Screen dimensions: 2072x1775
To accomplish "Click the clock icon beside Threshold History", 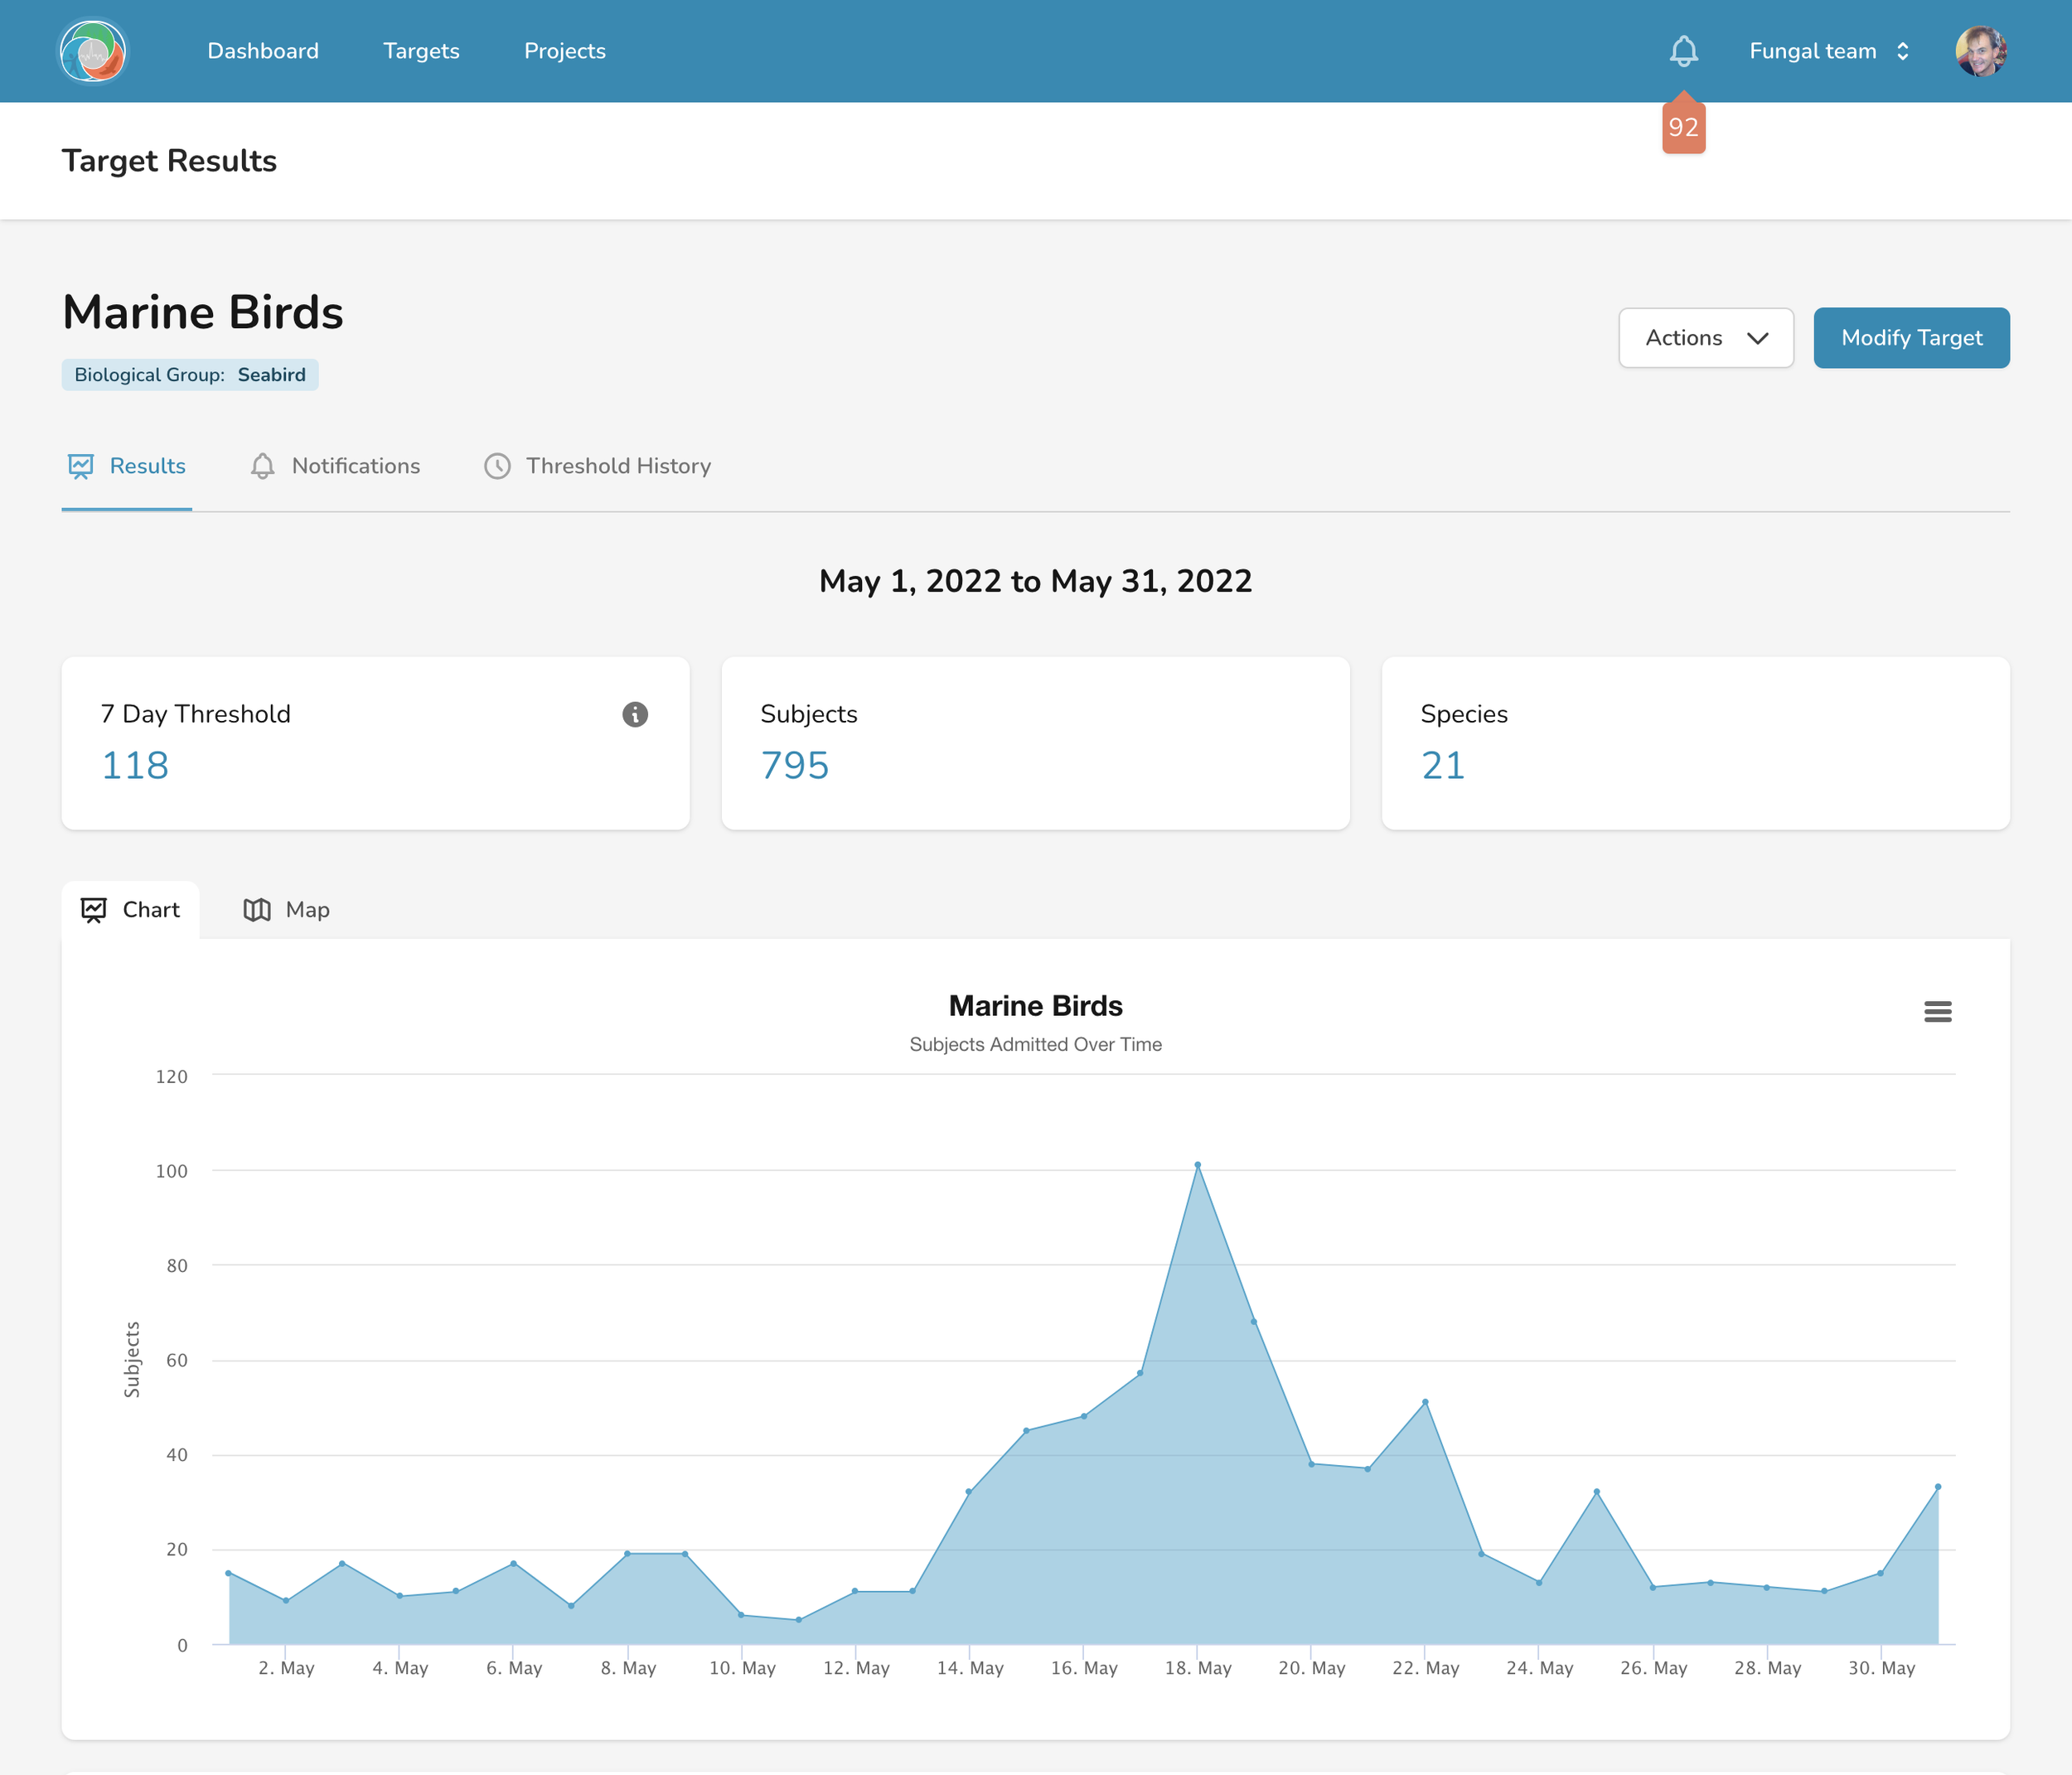I will [497, 466].
